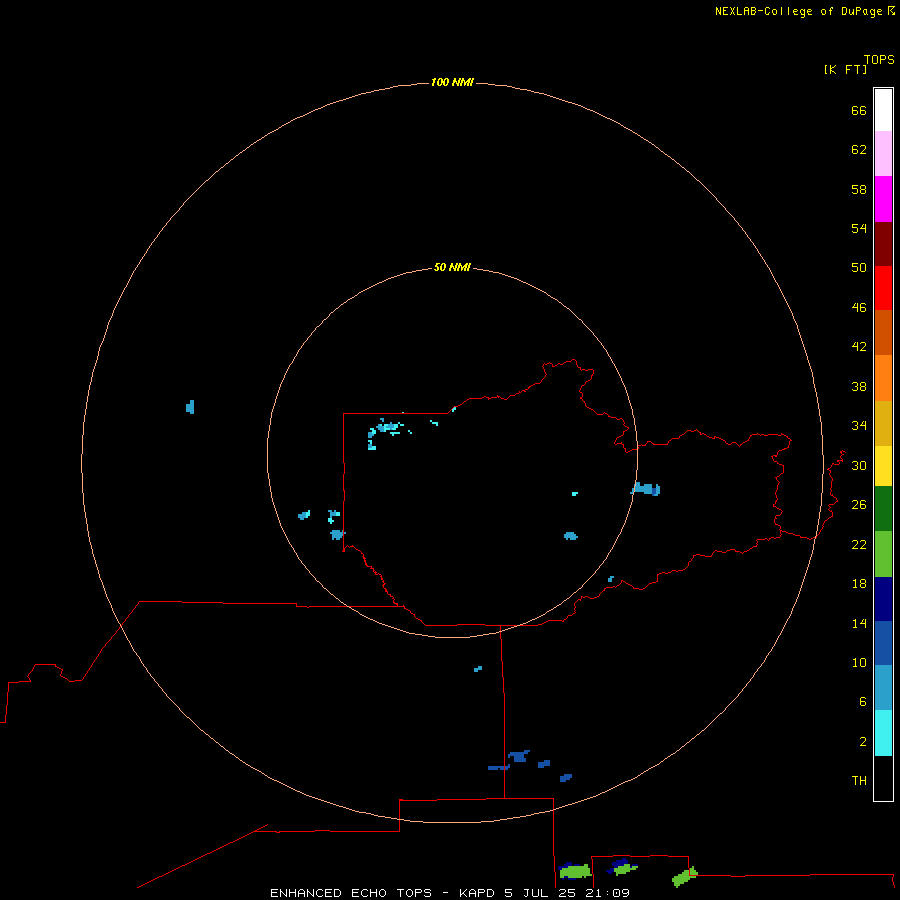900x900 pixels.
Task: Click the [K FT] units label
Action: pyautogui.click(x=845, y=69)
